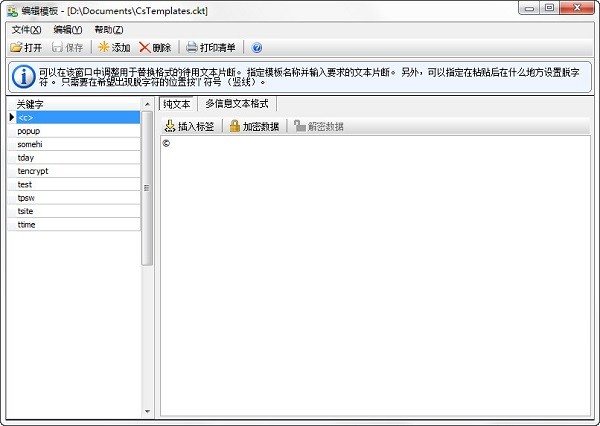Select the <c> keyword row
This screenshot has height=426, width=600.
click(78, 118)
